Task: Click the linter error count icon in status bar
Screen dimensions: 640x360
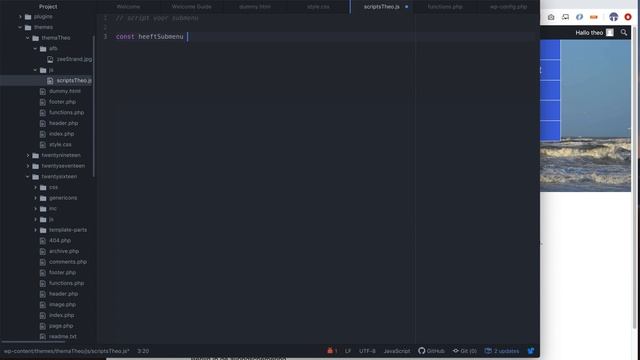Action: (x=331, y=351)
